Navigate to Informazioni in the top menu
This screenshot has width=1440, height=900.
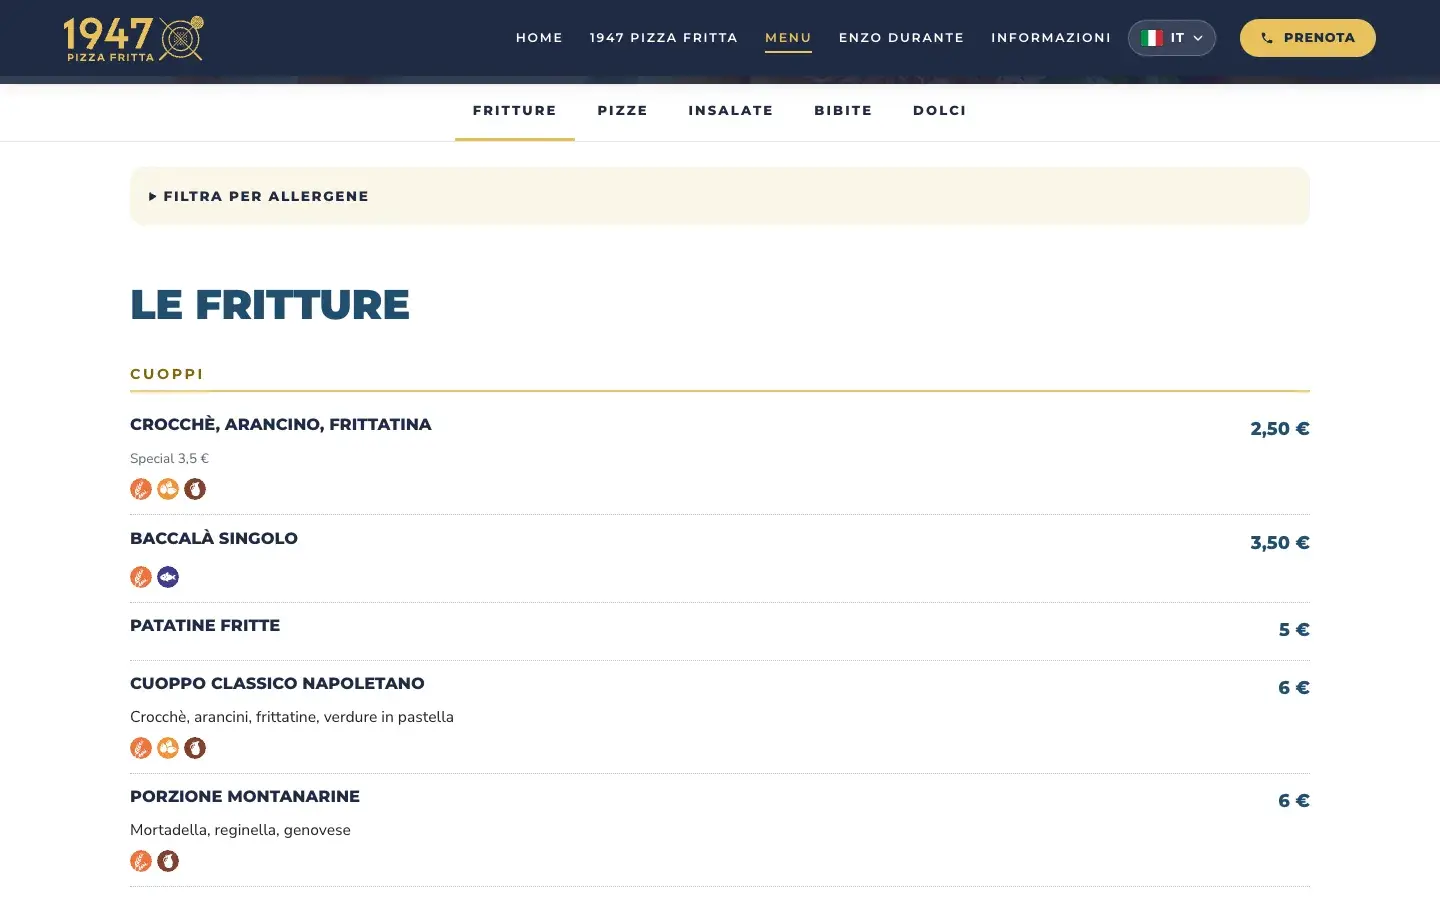point(1051,38)
